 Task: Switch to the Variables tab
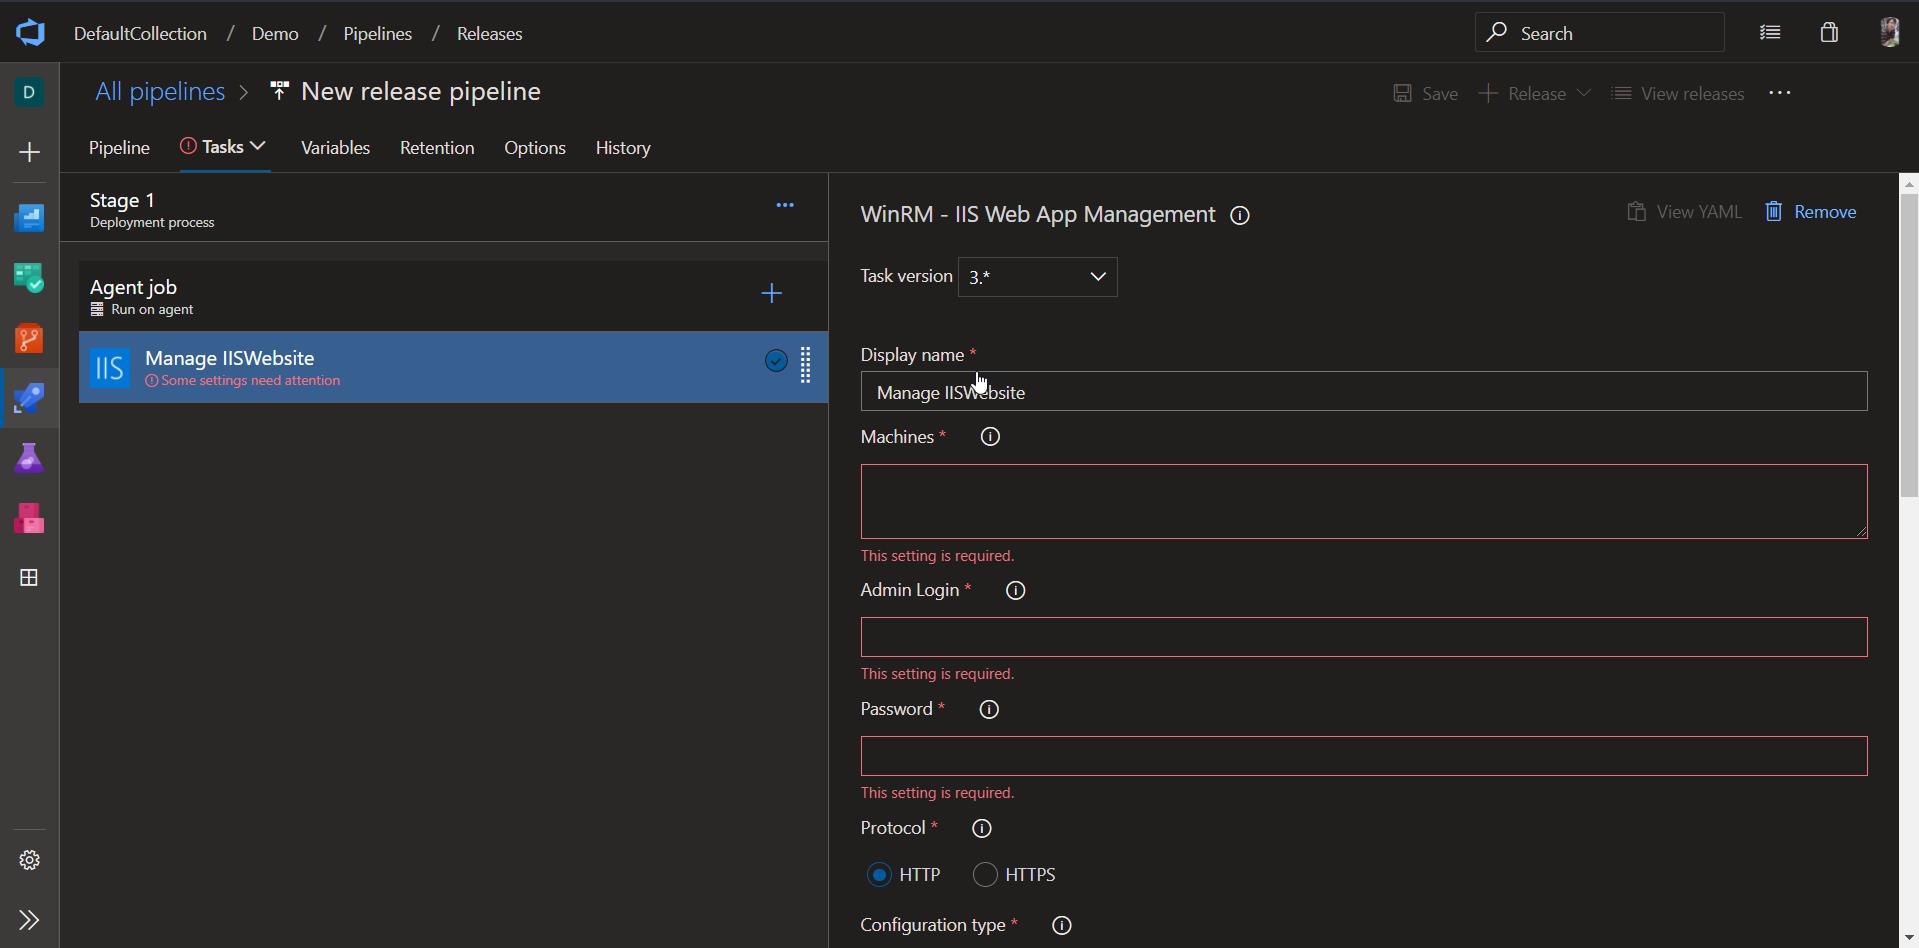click(x=336, y=147)
